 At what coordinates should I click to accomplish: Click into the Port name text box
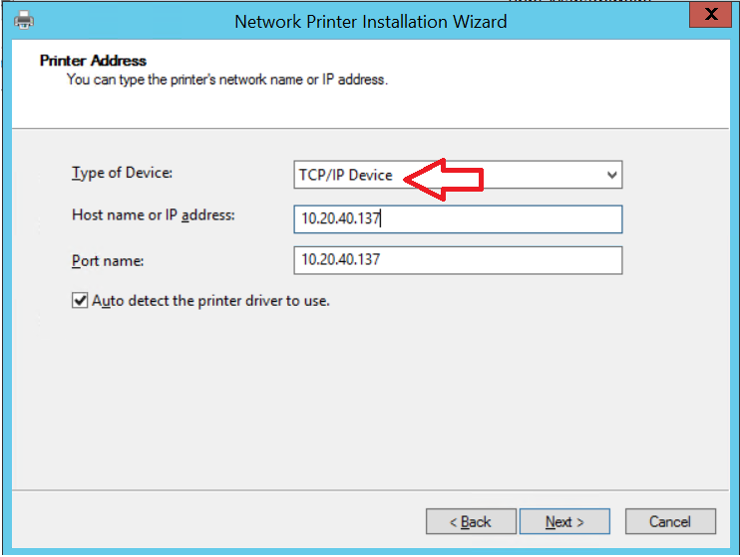point(458,260)
